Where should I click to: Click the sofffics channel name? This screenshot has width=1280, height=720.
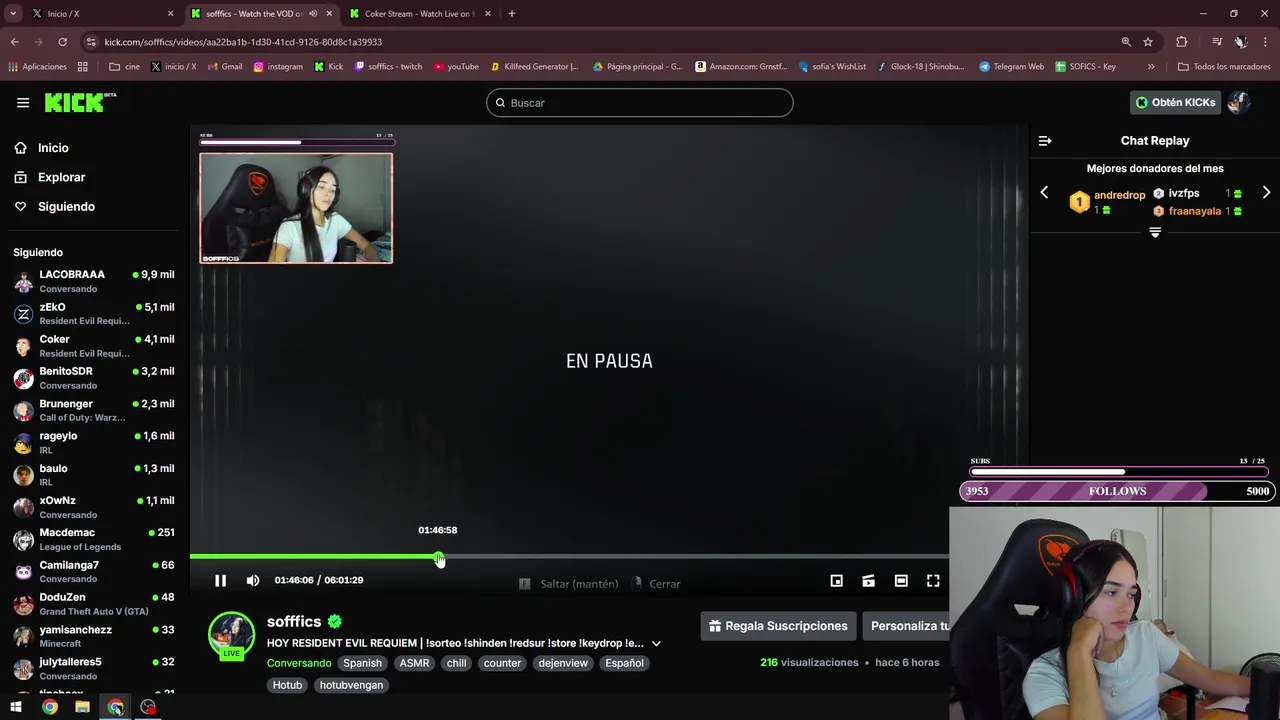(x=294, y=621)
